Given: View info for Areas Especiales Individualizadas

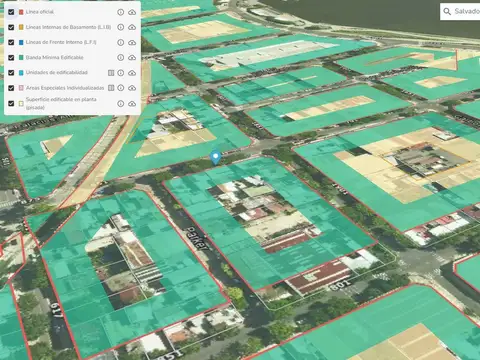Looking at the screenshot, I should 121,88.
